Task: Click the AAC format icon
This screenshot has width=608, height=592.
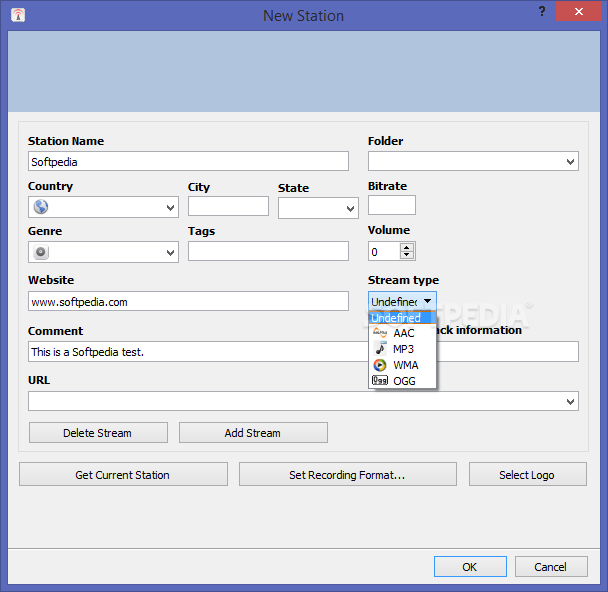Action: point(380,333)
